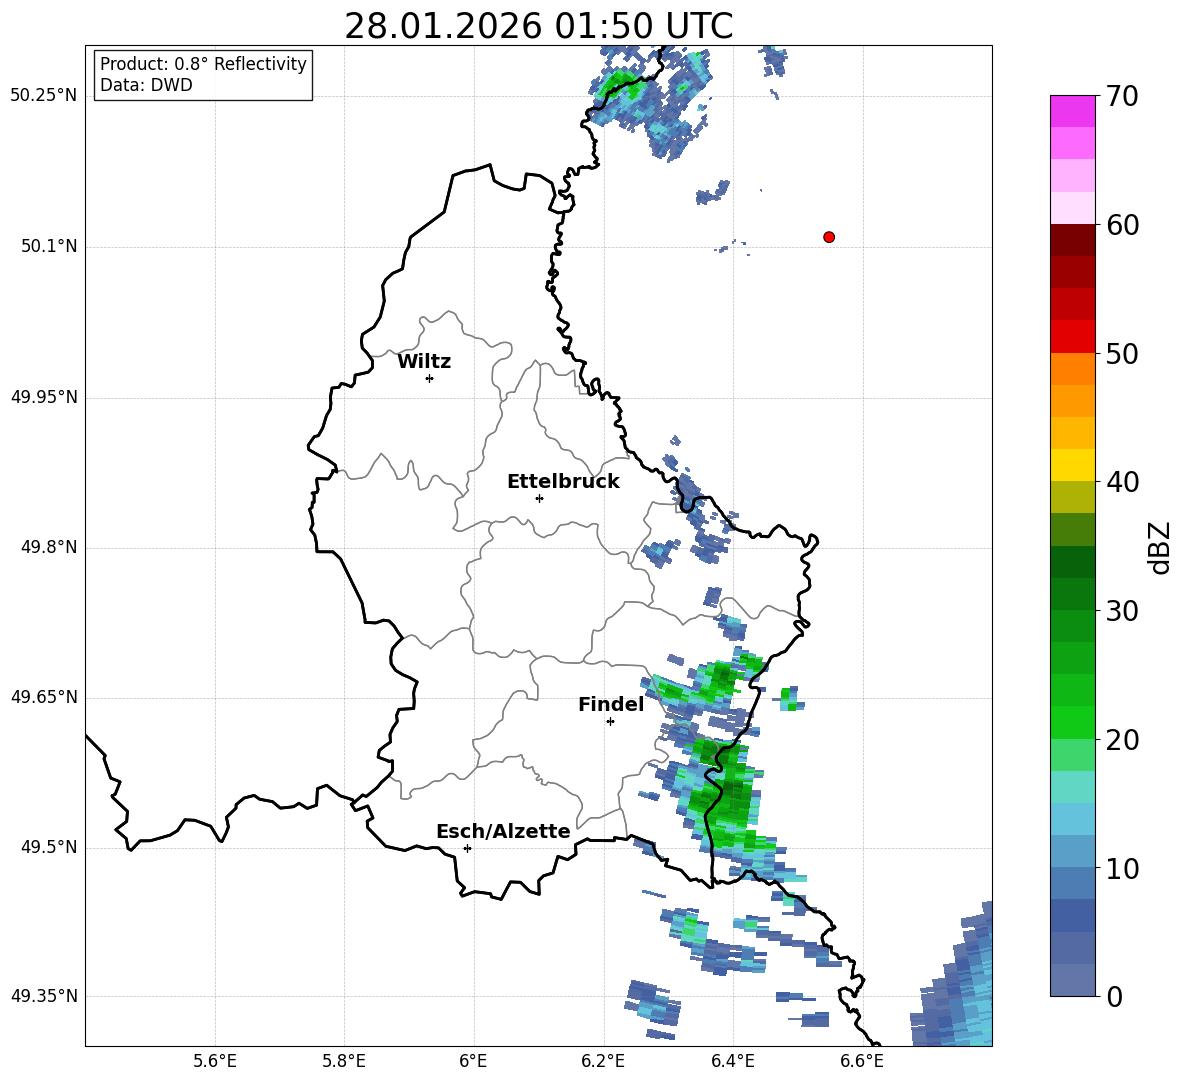
Task: Click the 49.5°N latitude label
Action: click(49, 847)
